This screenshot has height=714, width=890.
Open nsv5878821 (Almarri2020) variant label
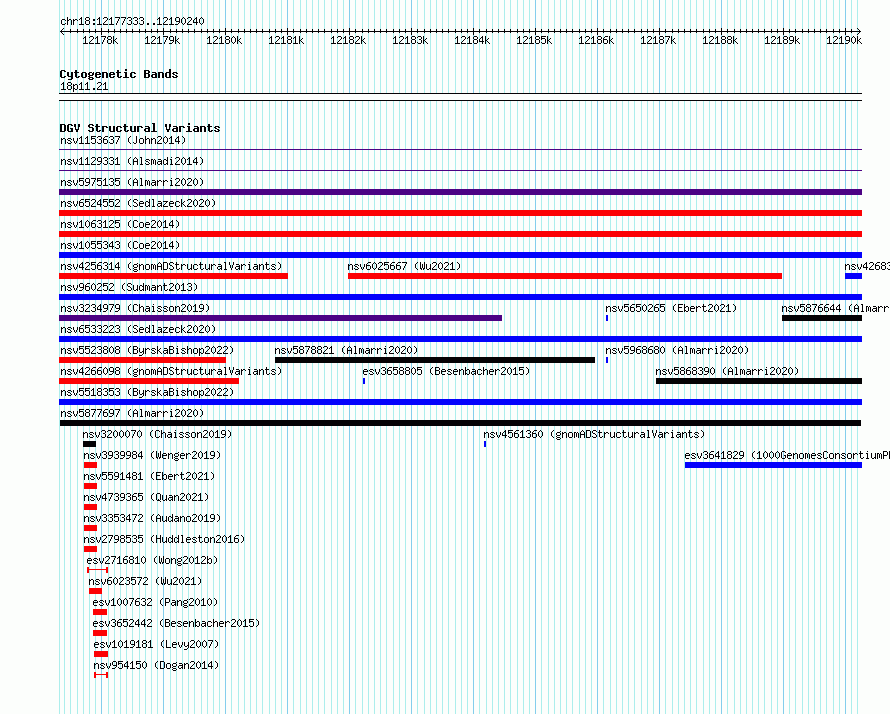[346, 350]
